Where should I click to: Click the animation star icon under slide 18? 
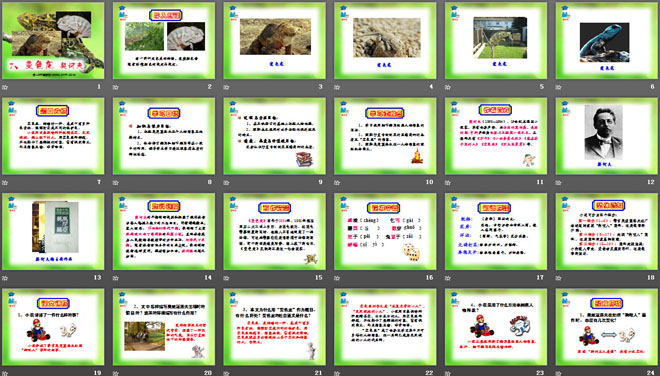tap(559, 278)
